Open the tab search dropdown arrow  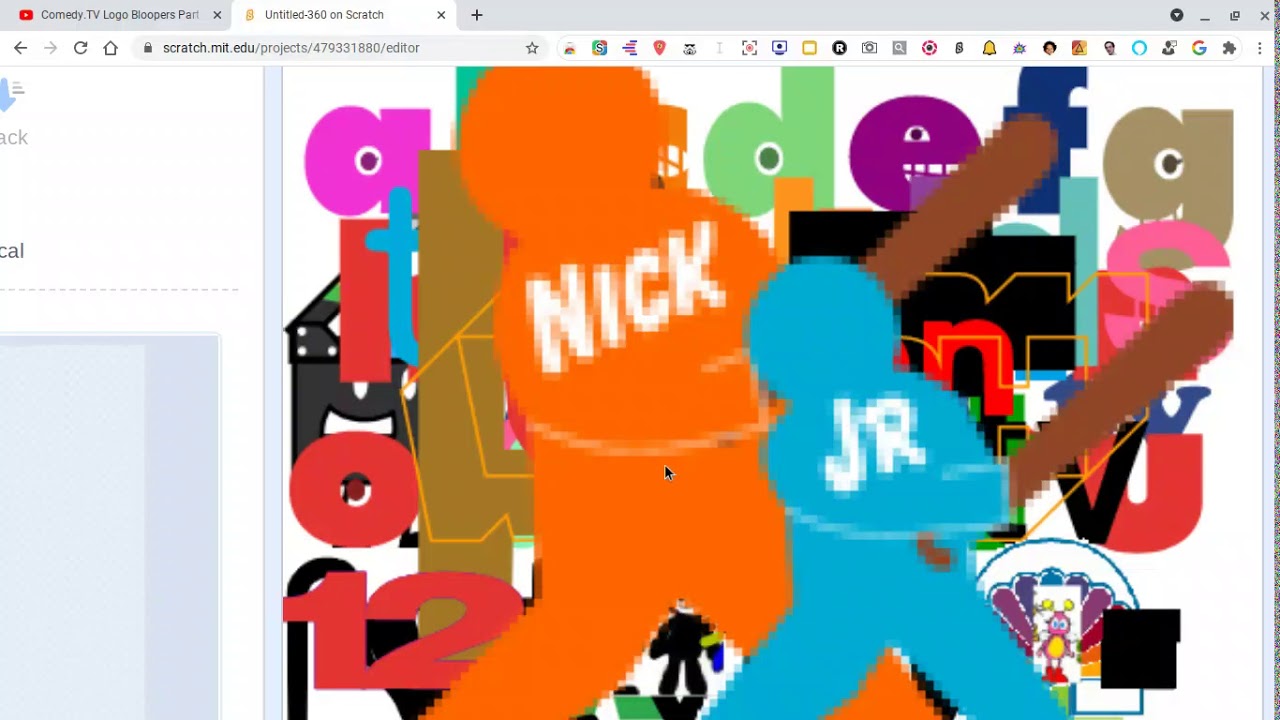click(1177, 15)
